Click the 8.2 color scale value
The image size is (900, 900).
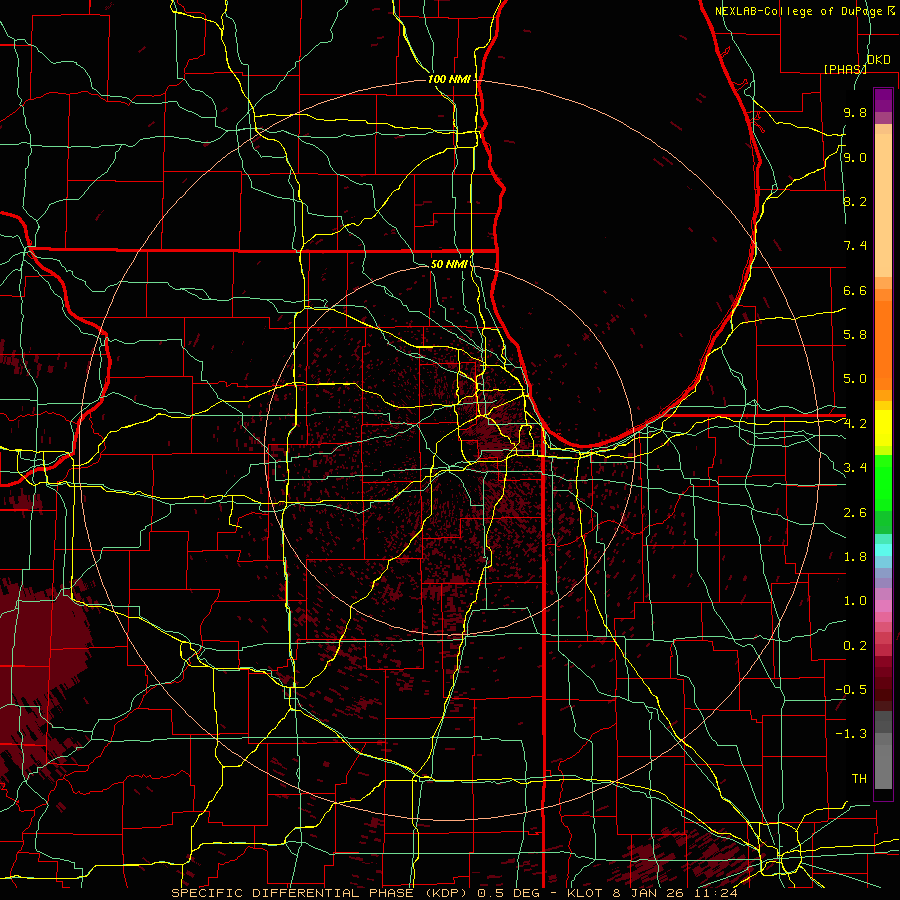click(x=855, y=201)
